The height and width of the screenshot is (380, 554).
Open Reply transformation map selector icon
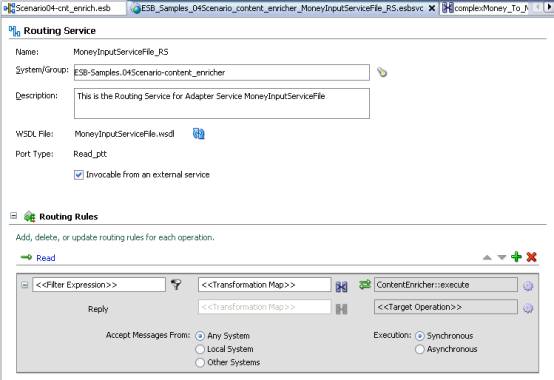click(x=341, y=309)
